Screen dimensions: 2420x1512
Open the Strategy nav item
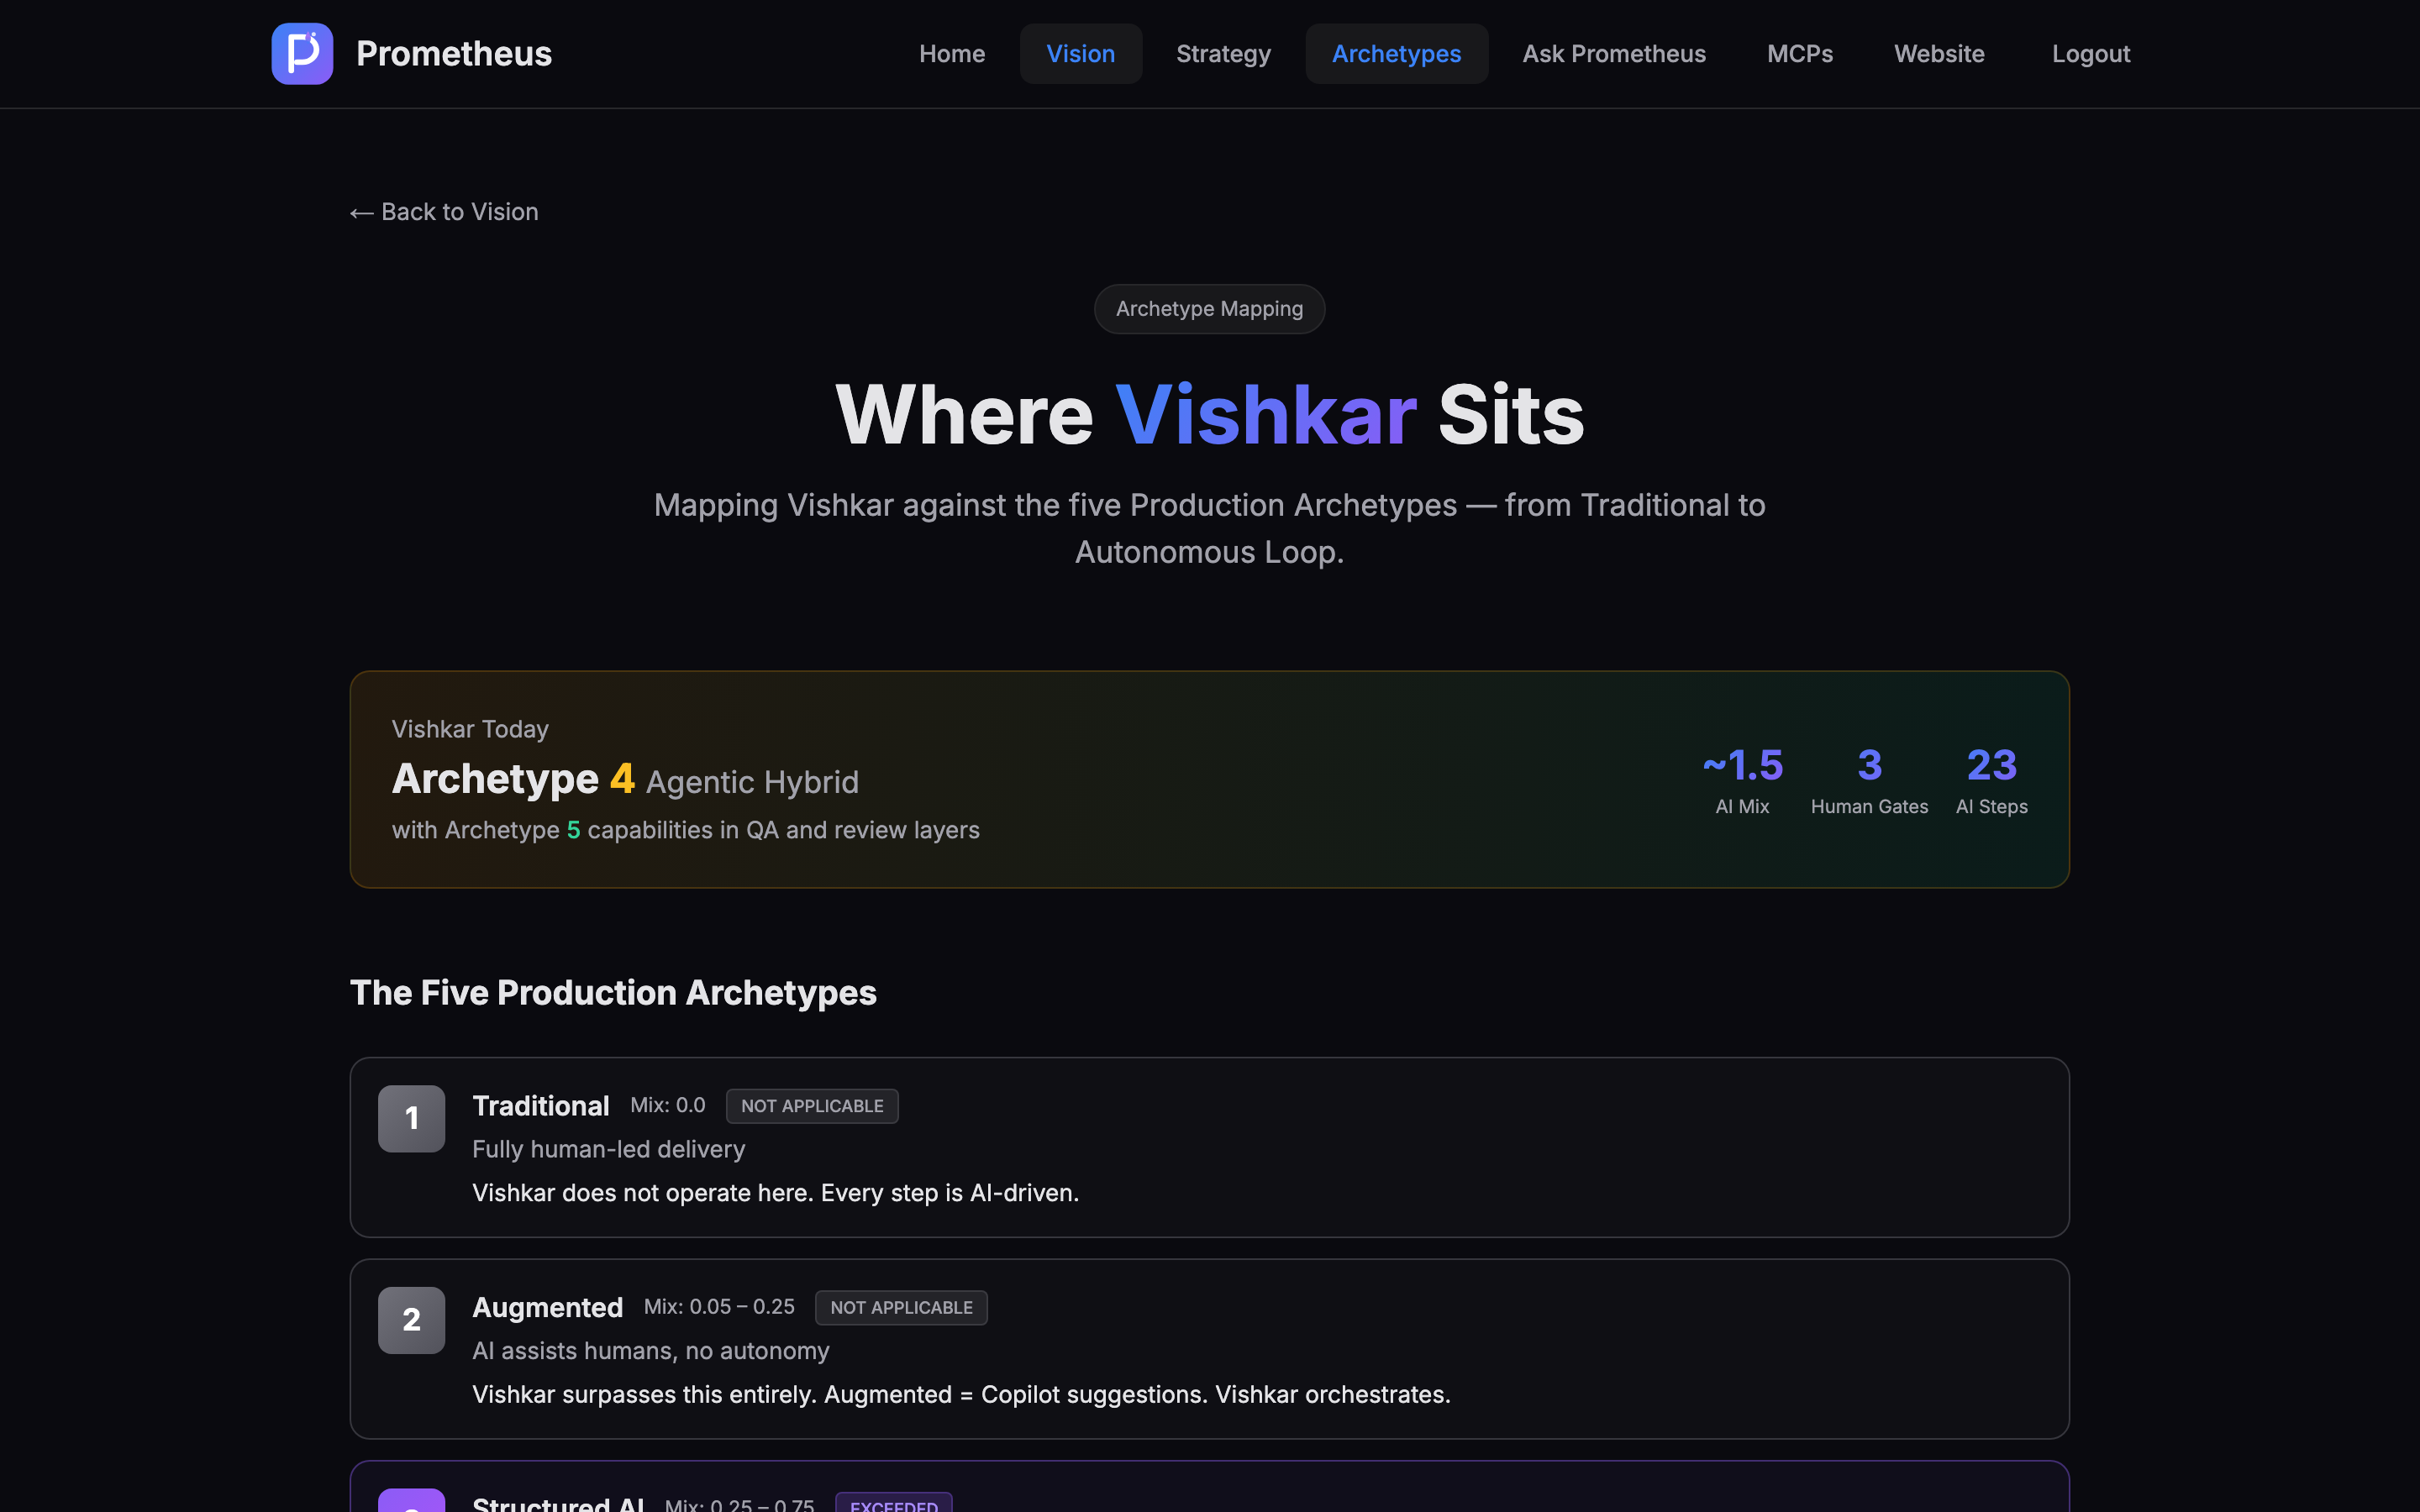[x=1223, y=54]
